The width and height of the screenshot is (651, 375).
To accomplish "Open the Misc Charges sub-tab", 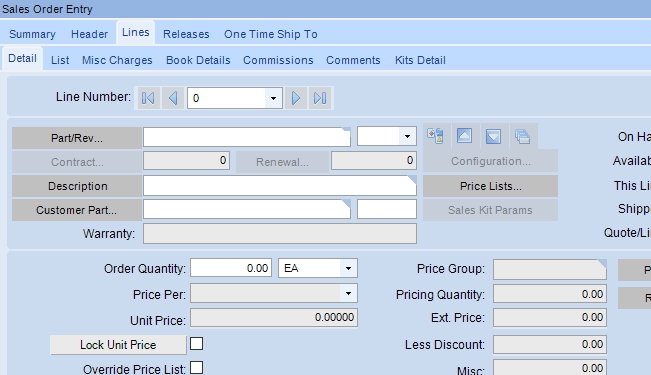I will coord(117,60).
